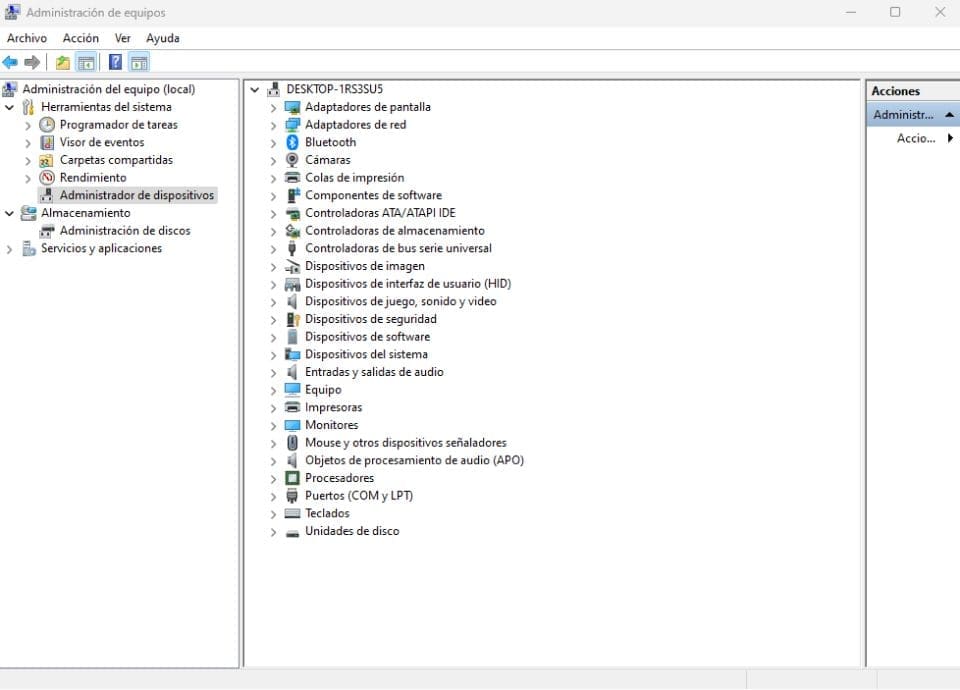This screenshot has height=690, width=960.
Task: Collapse the DESKTOP-1RS3SU5 node
Action: [254, 89]
